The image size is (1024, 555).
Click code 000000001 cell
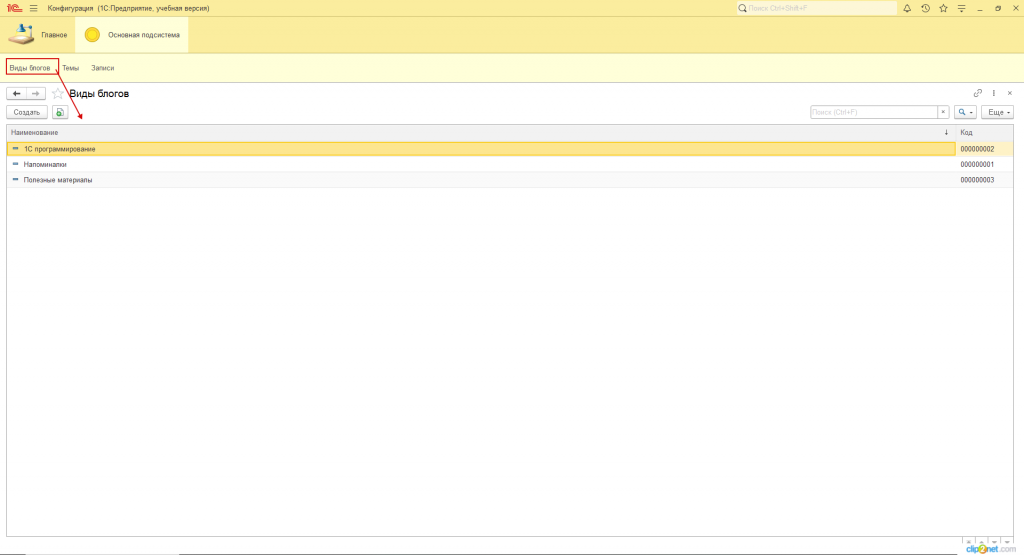click(x=984, y=165)
